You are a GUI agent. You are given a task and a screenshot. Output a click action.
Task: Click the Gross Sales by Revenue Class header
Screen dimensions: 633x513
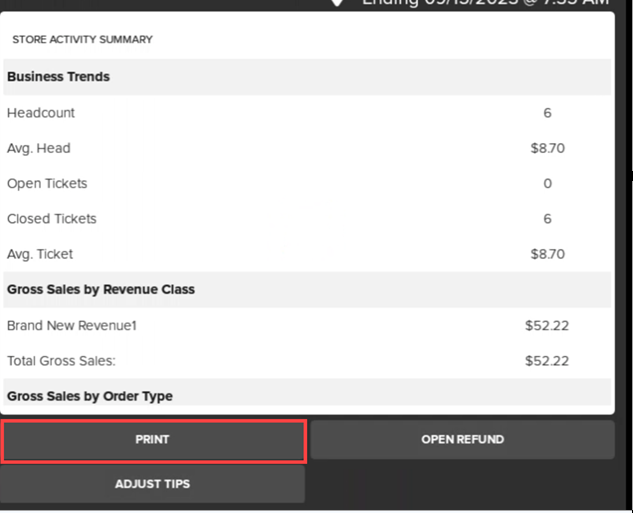[100, 290]
